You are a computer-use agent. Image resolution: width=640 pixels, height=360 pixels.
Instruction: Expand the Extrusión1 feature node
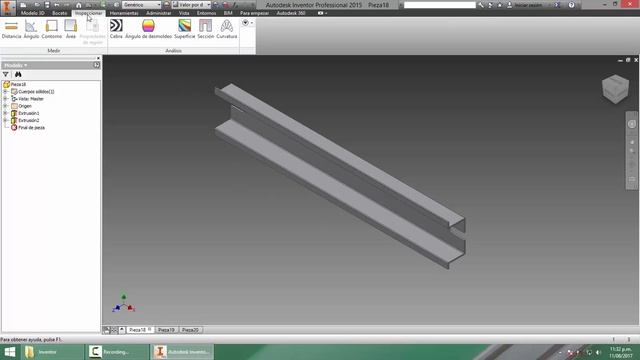5,113
